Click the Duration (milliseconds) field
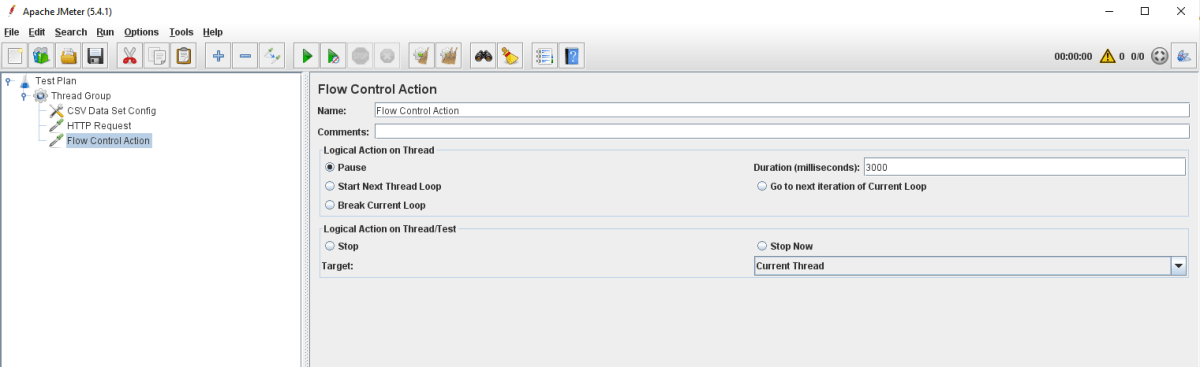 point(1024,167)
